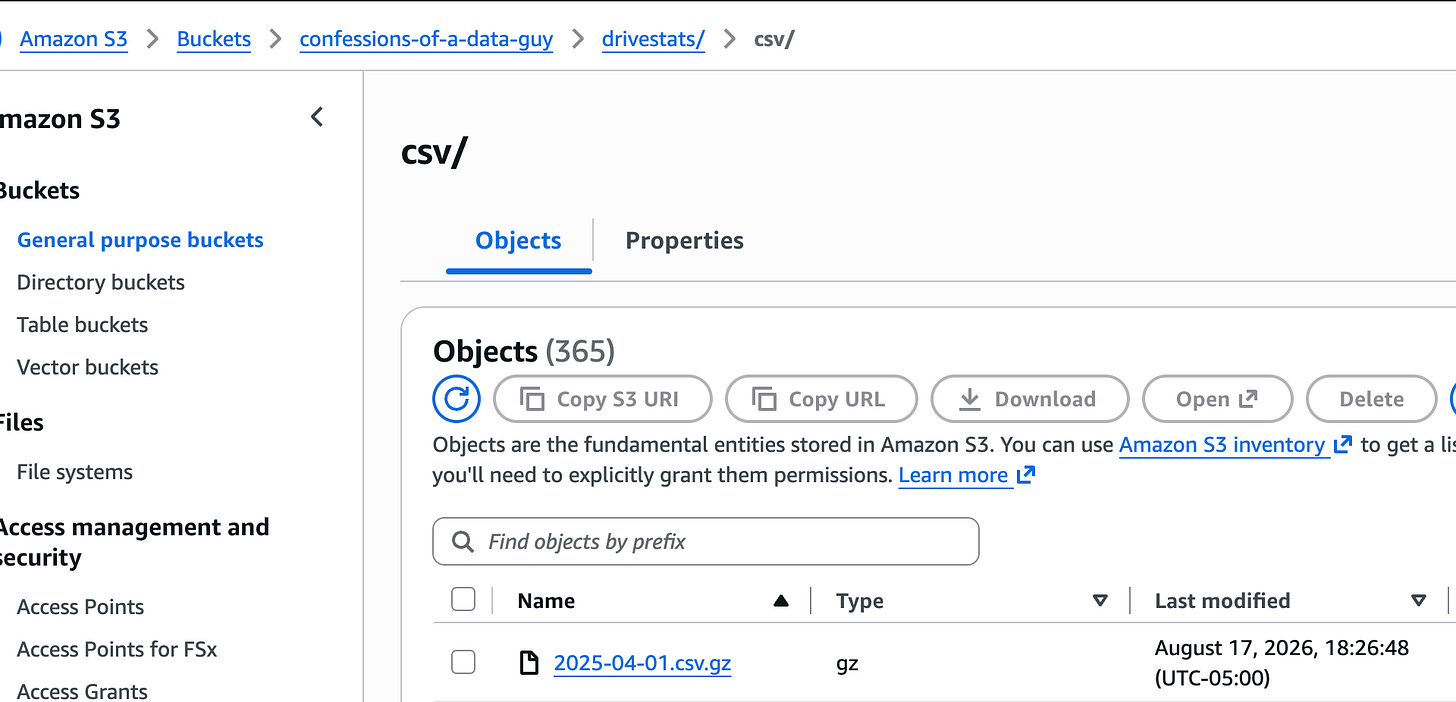Sort by Name using the ascending arrow

(781, 601)
